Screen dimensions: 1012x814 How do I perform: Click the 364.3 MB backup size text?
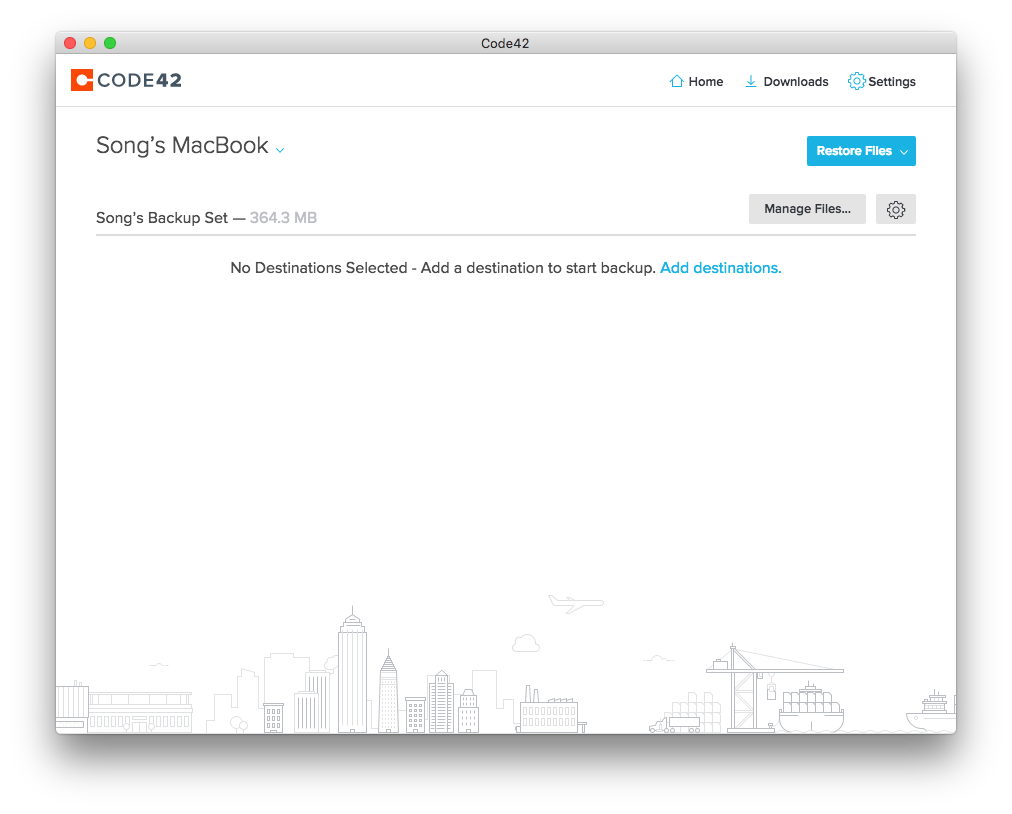point(283,218)
